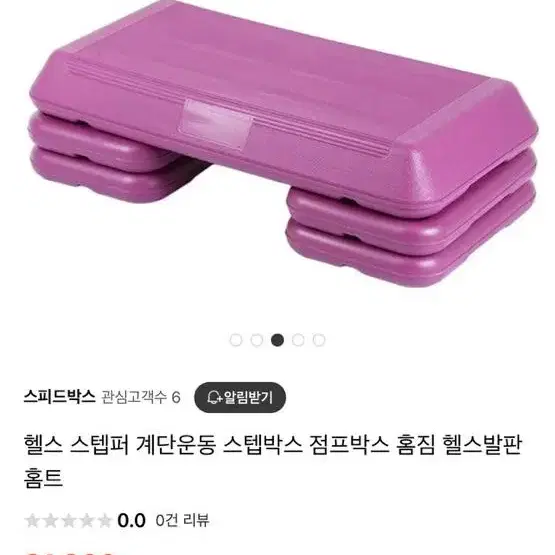Tap the active dark carousel dot
The image size is (555, 555).
(x=278, y=340)
